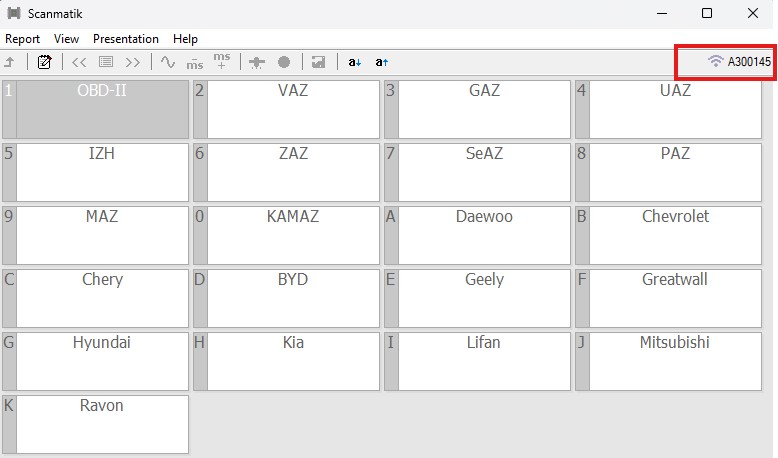
Task: Click the double right chevron icon
Action: point(133,62)
